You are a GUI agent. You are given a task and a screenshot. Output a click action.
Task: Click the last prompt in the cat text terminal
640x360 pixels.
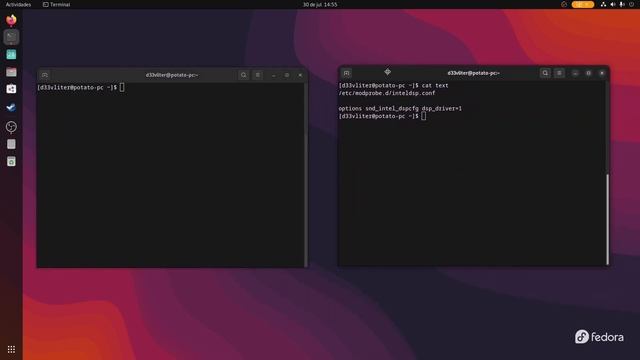coord(382,116)
